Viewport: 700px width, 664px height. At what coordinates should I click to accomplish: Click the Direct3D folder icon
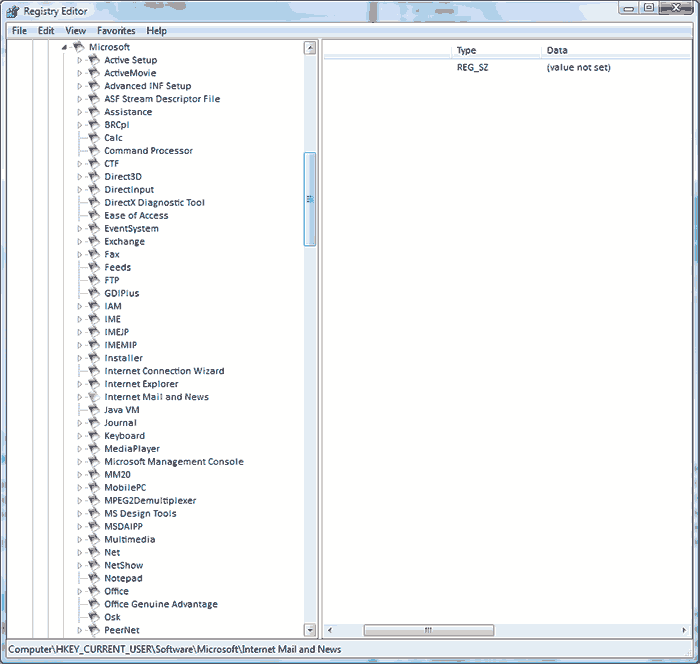tap(94, 176)
